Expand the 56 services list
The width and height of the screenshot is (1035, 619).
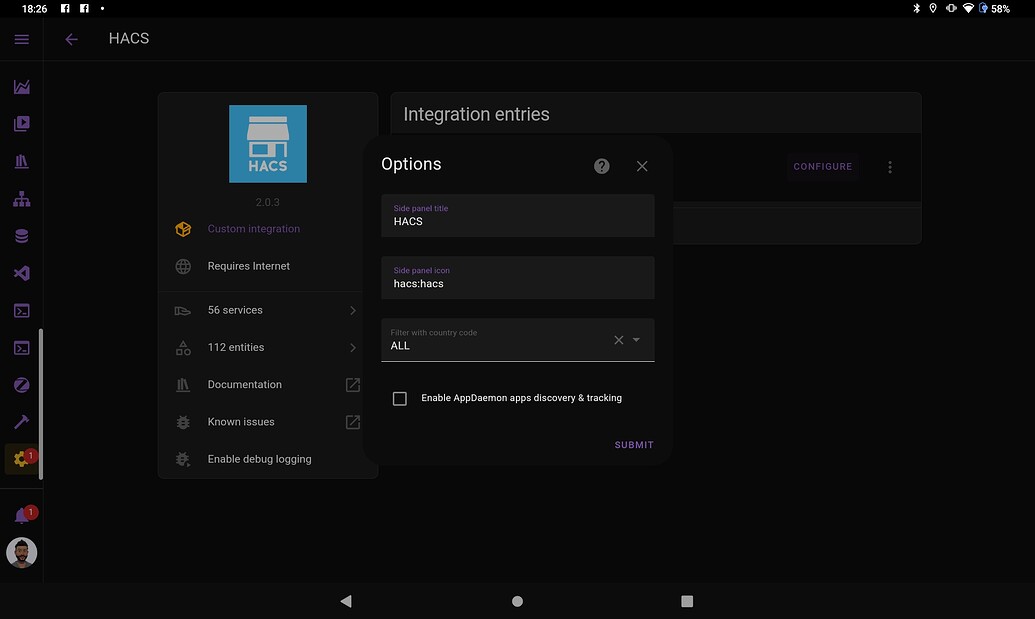coord(267,310)
